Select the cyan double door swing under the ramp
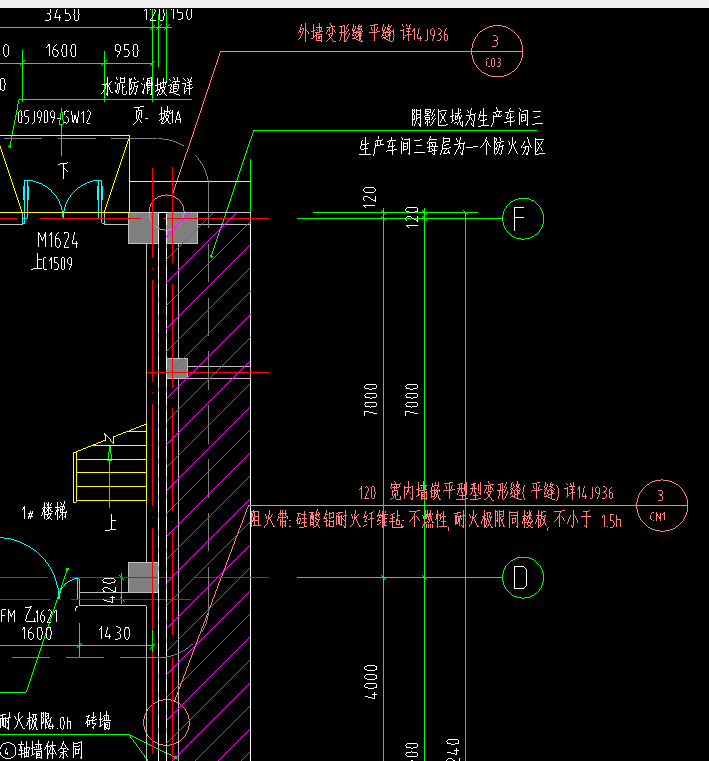 (63, 202)
